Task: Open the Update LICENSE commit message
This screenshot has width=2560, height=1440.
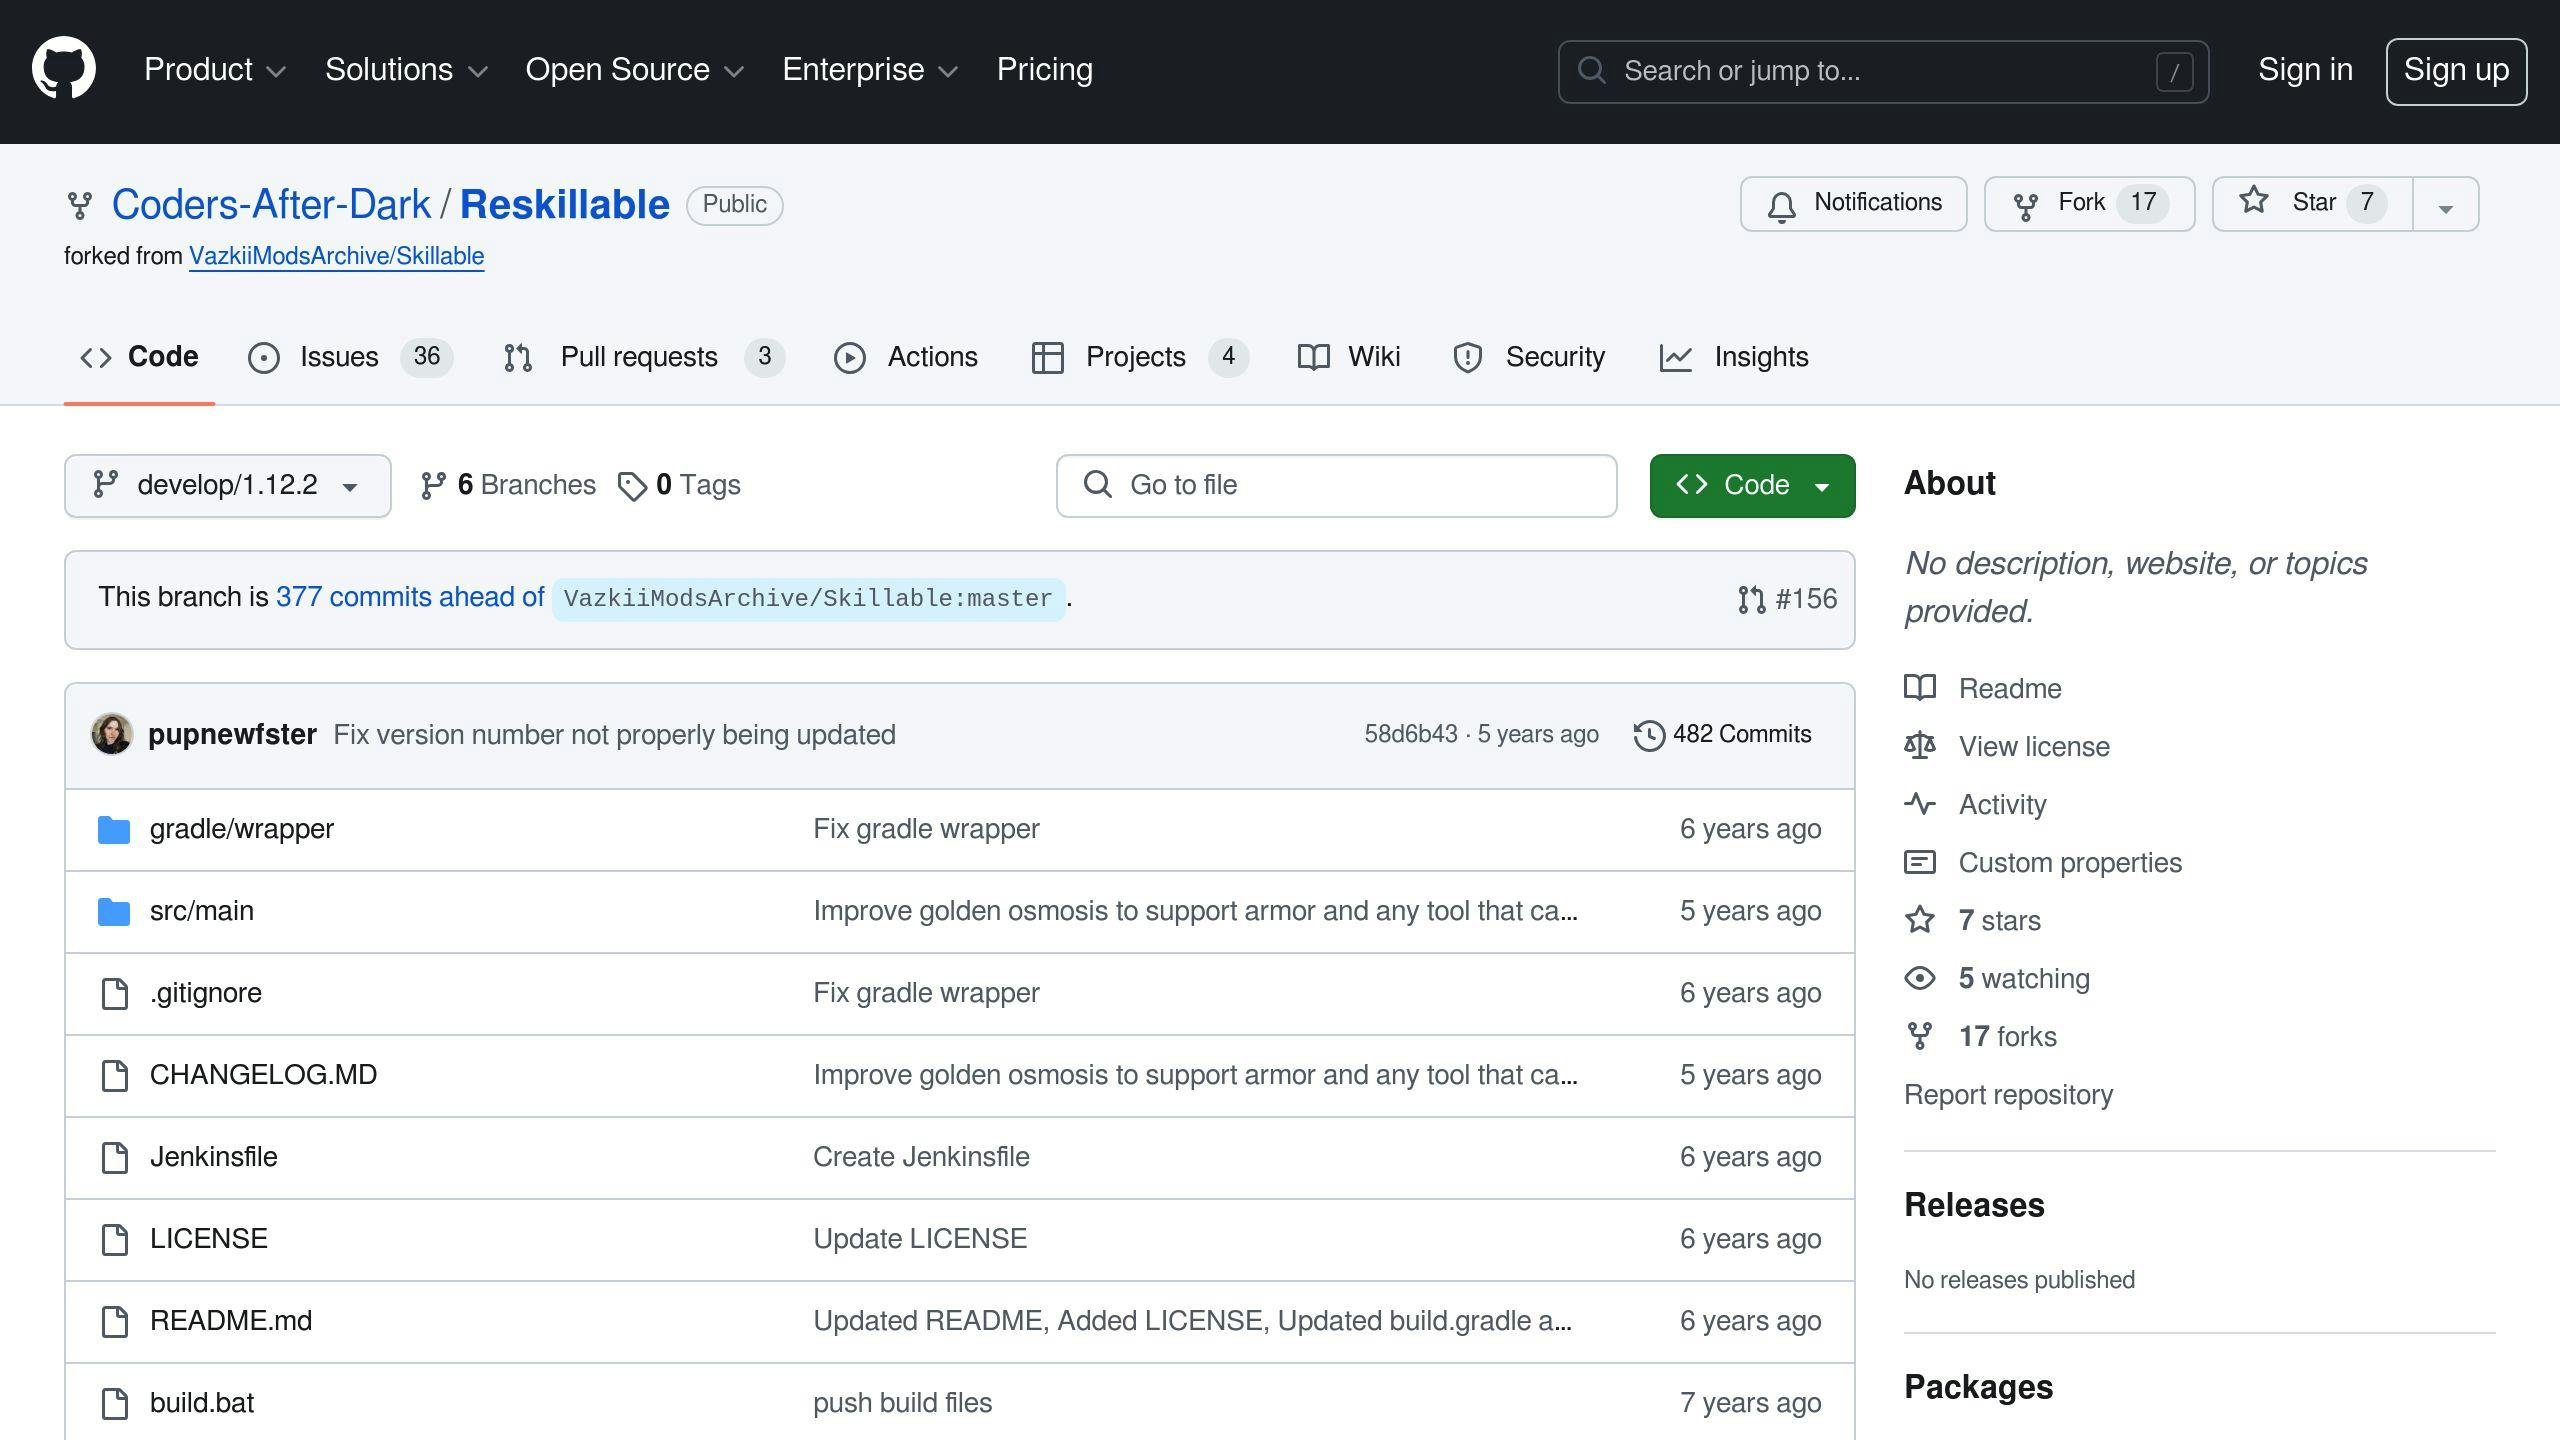Action: 920,1239
